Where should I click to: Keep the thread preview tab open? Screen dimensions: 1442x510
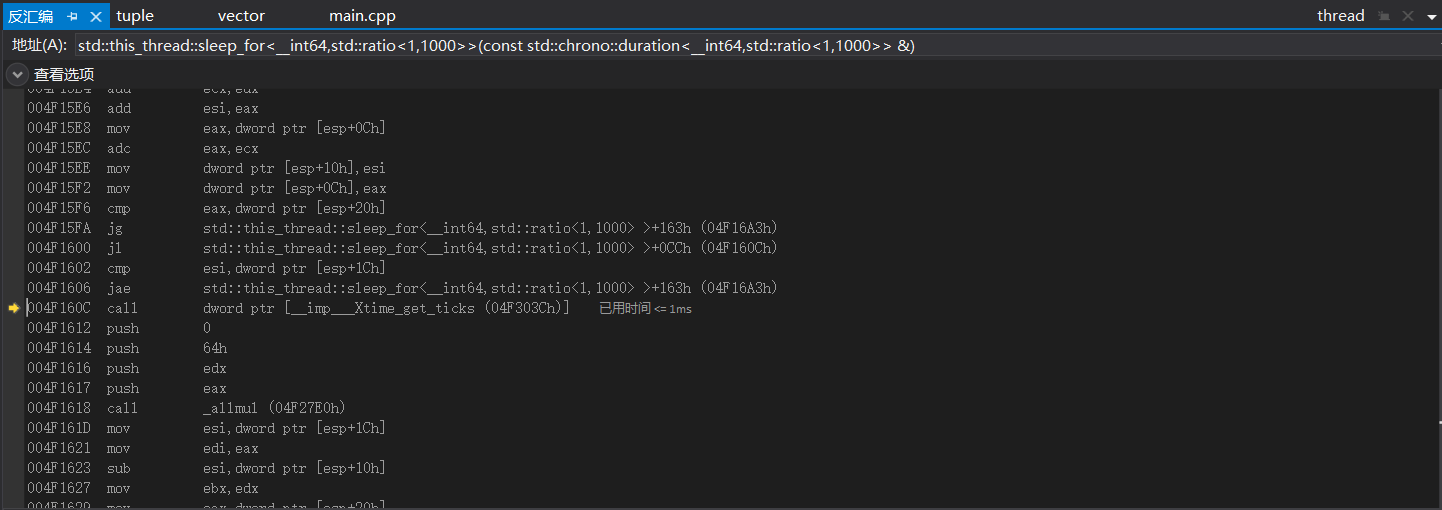(1384, 16)
